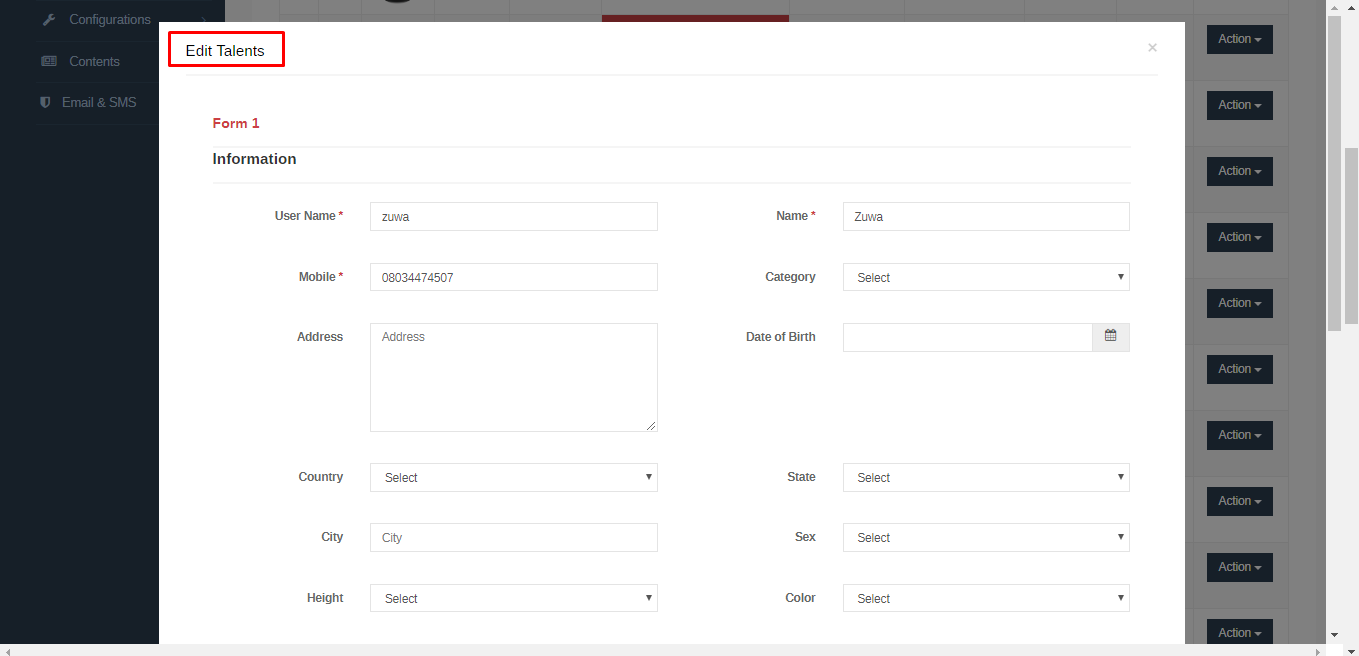Click the User Name field containing zuwa
Screen dimensions: 1359x656
tap(514, 216)
